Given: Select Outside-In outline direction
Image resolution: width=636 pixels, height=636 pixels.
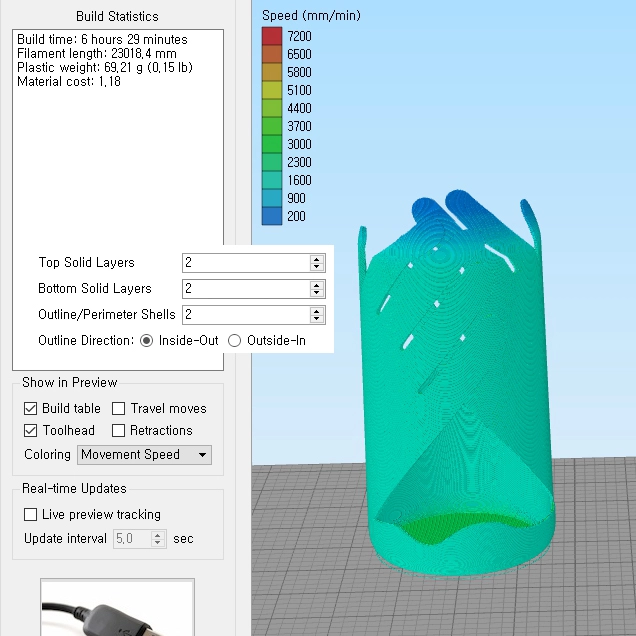Looking at the screenshot, I should point(235,340).
